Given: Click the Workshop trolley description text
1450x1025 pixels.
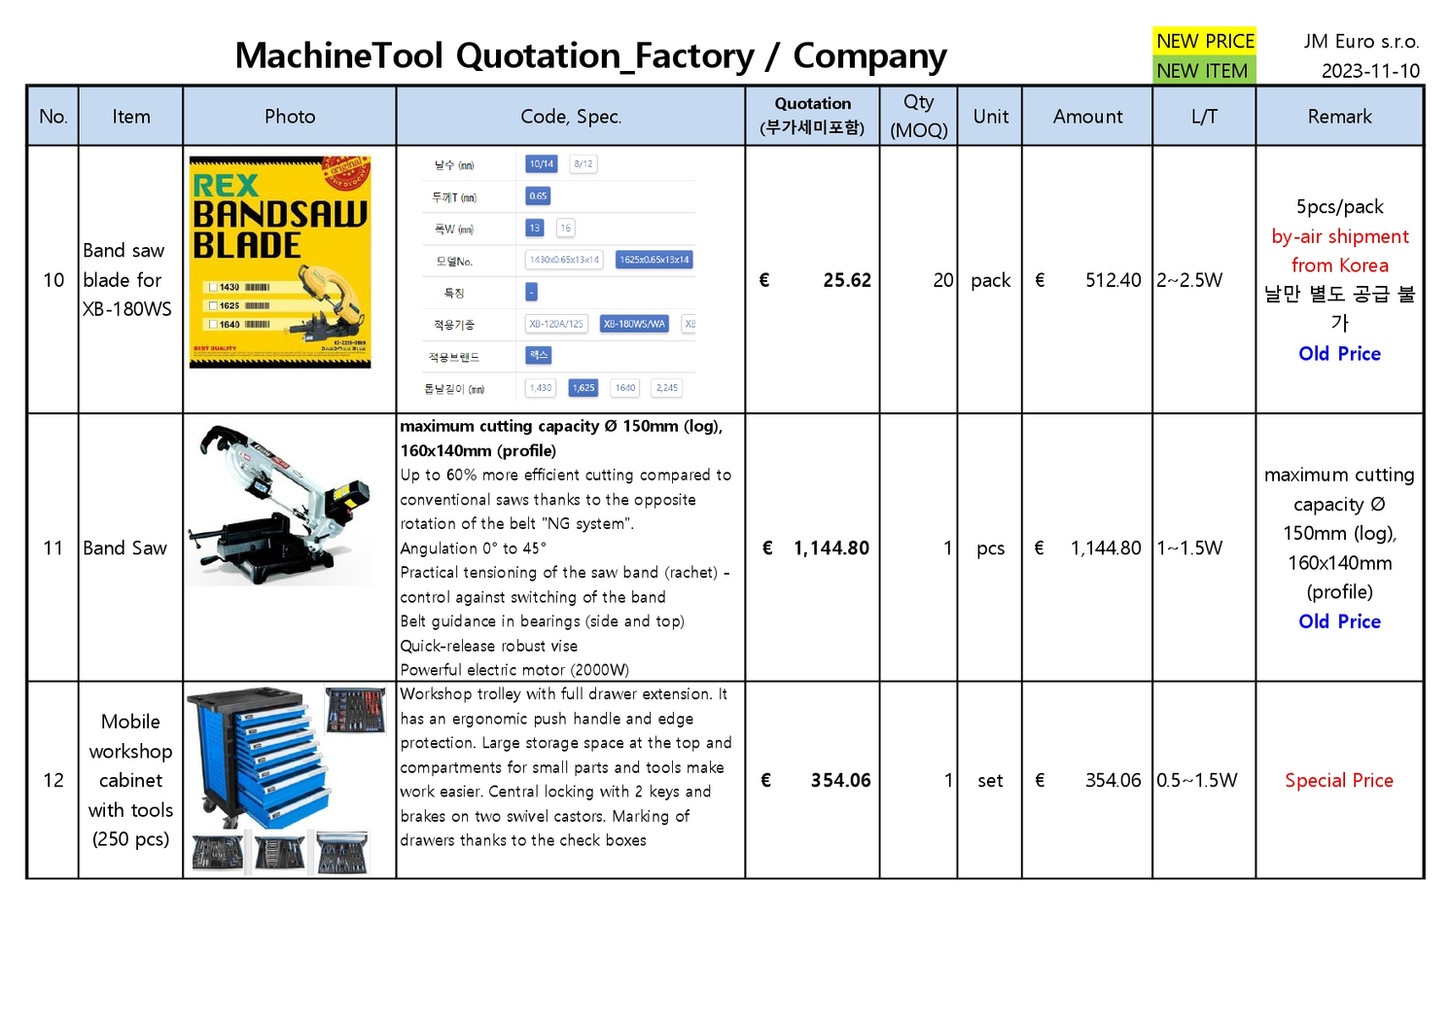Looking at the screenshot, I should coord(566,767).
